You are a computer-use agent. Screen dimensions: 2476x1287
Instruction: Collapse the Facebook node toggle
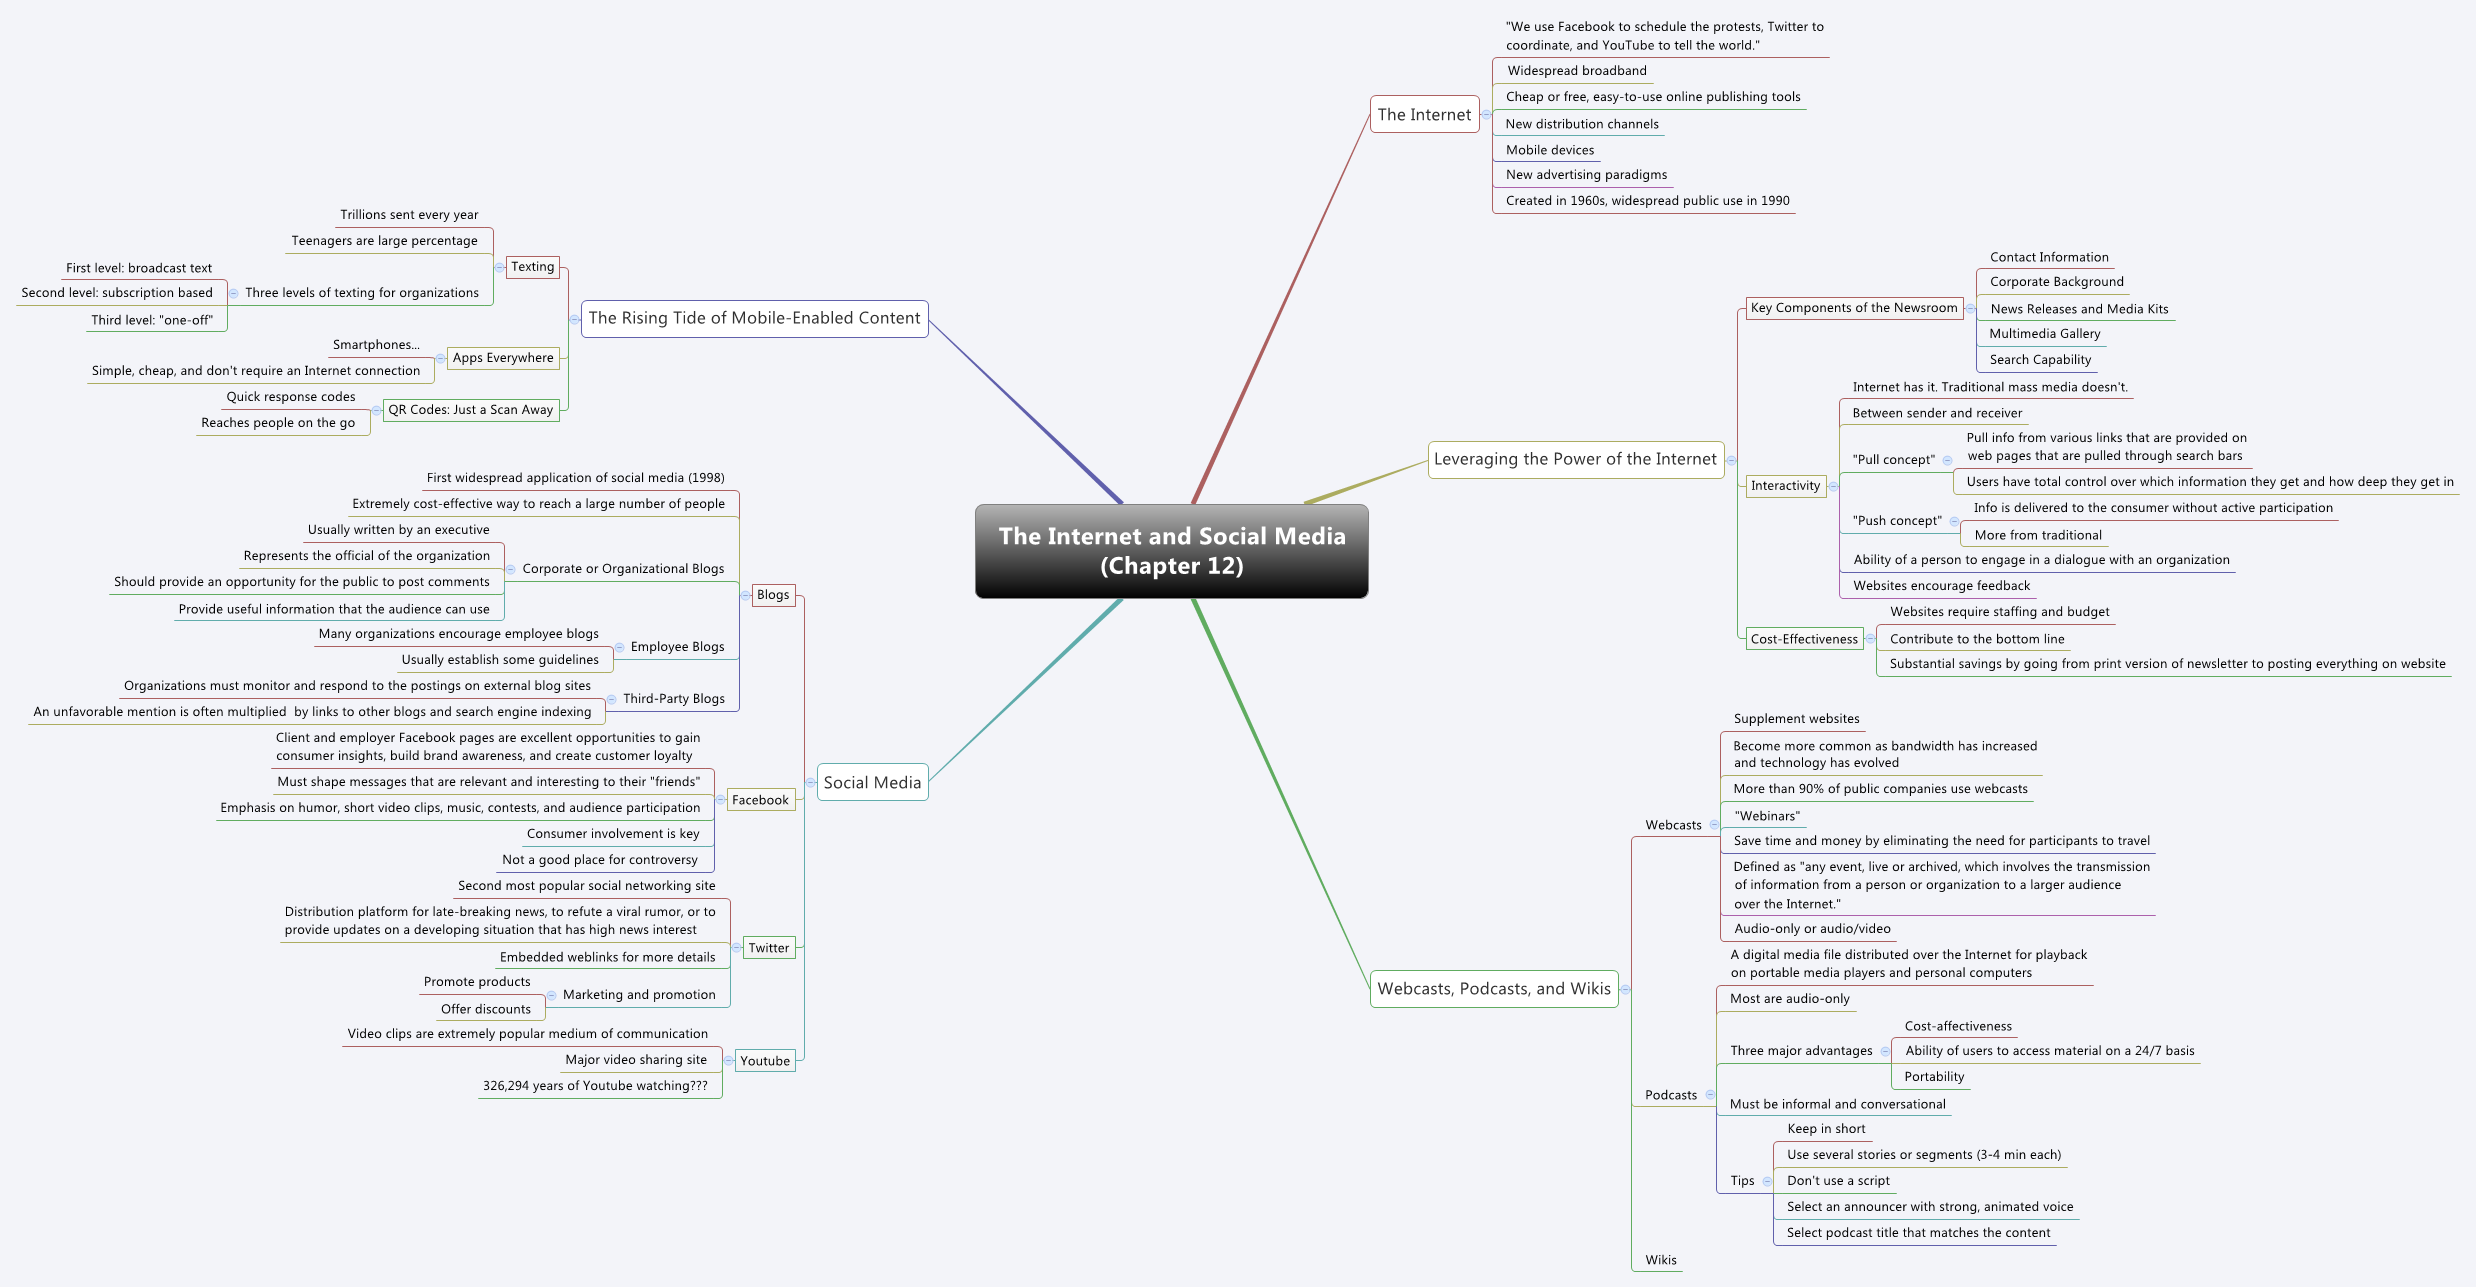pyautogui.click(x=720, y=800)
